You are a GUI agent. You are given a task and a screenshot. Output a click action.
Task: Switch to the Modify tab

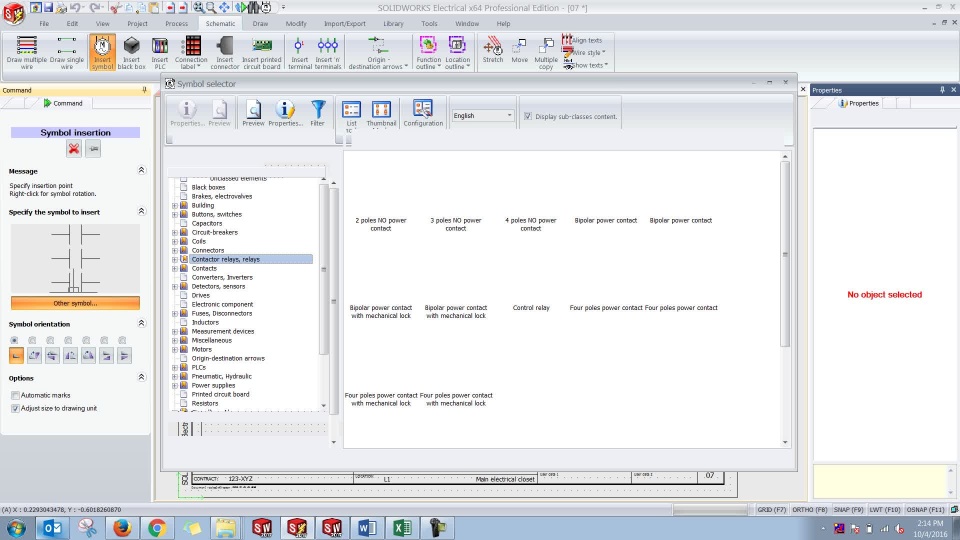tap(296, 23)
